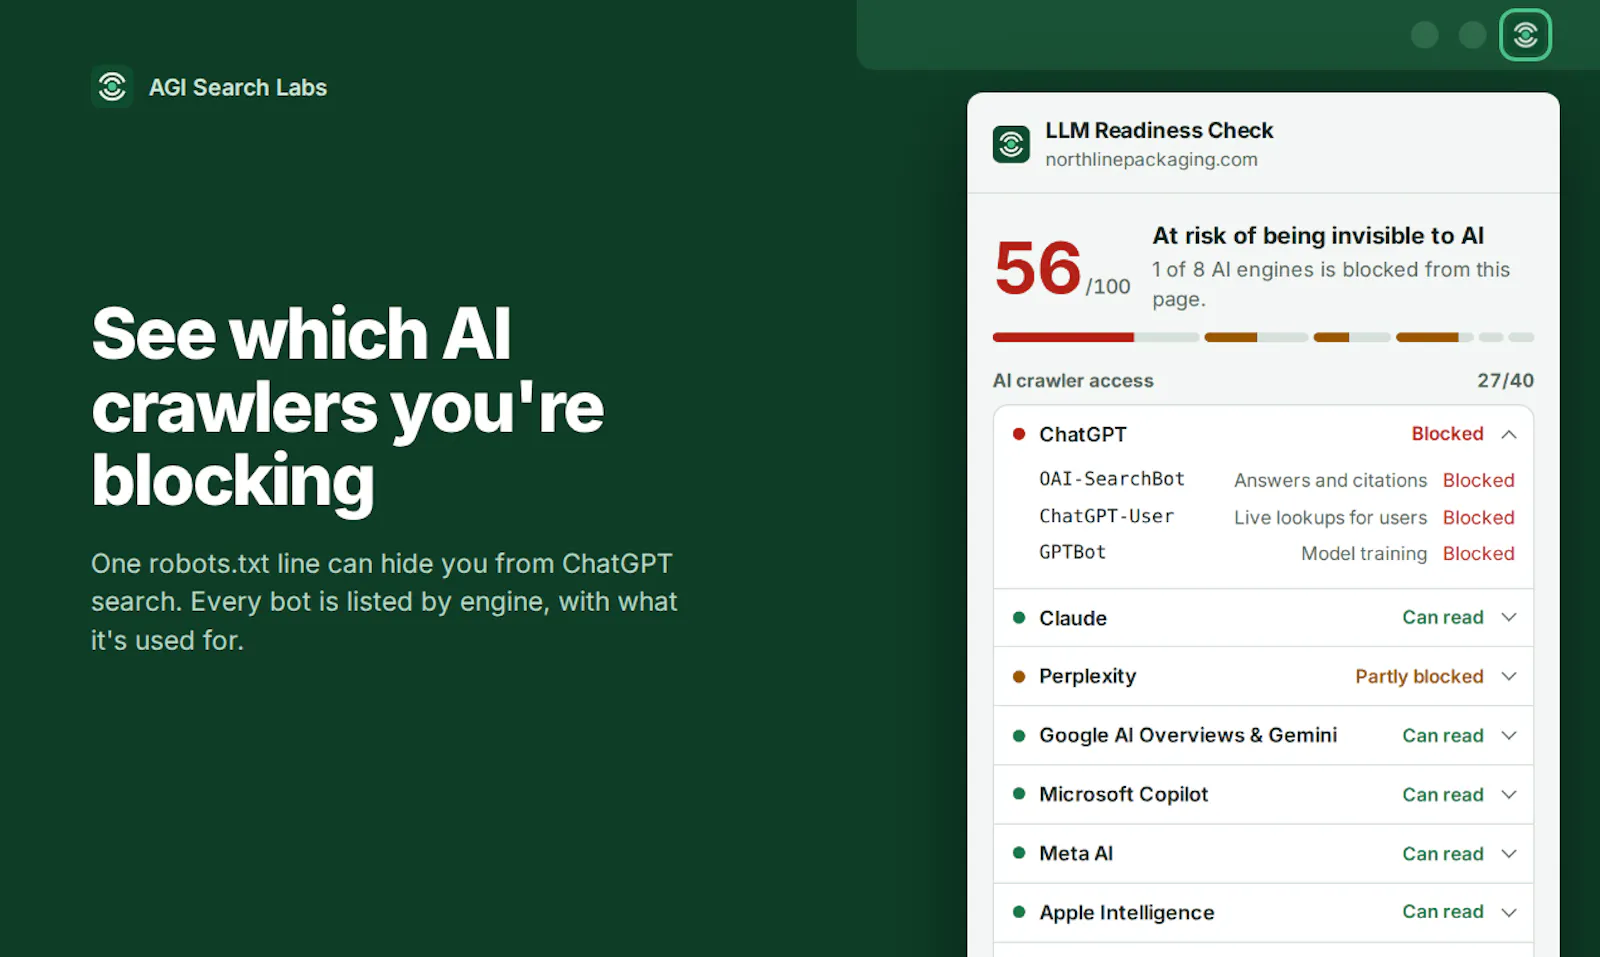Expand the Perplexity chevron
This screenshot has width=1600, height=957.
pos(1509,677)
